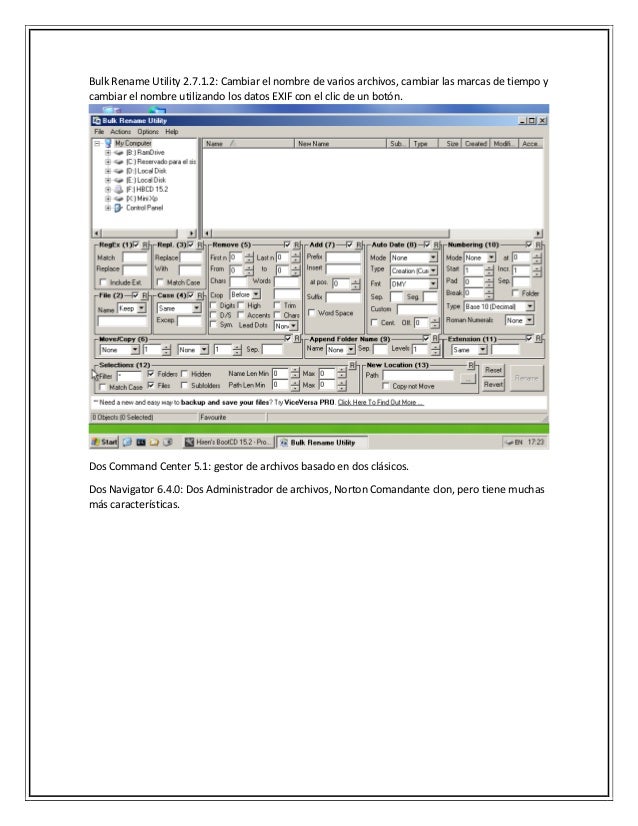The height and width of the screenshot is (826, 638).
Task: Toggle the Match Case checkbox in Repl. (3)
Action: 160,282
